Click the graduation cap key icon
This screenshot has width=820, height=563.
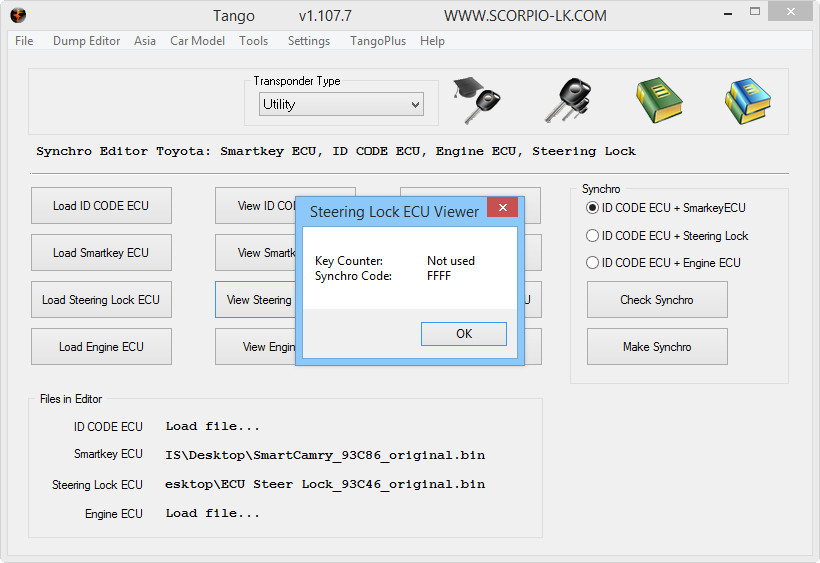point(476,100)
